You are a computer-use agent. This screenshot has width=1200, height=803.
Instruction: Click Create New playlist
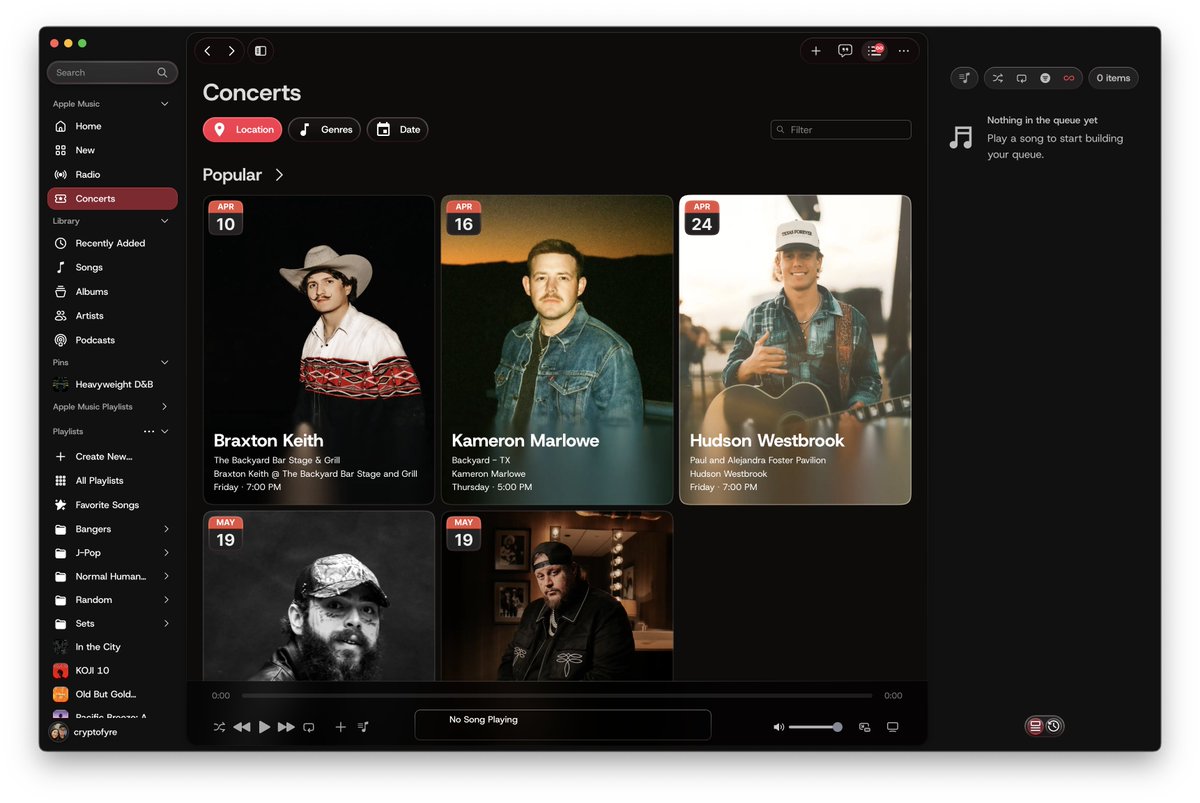112,456
